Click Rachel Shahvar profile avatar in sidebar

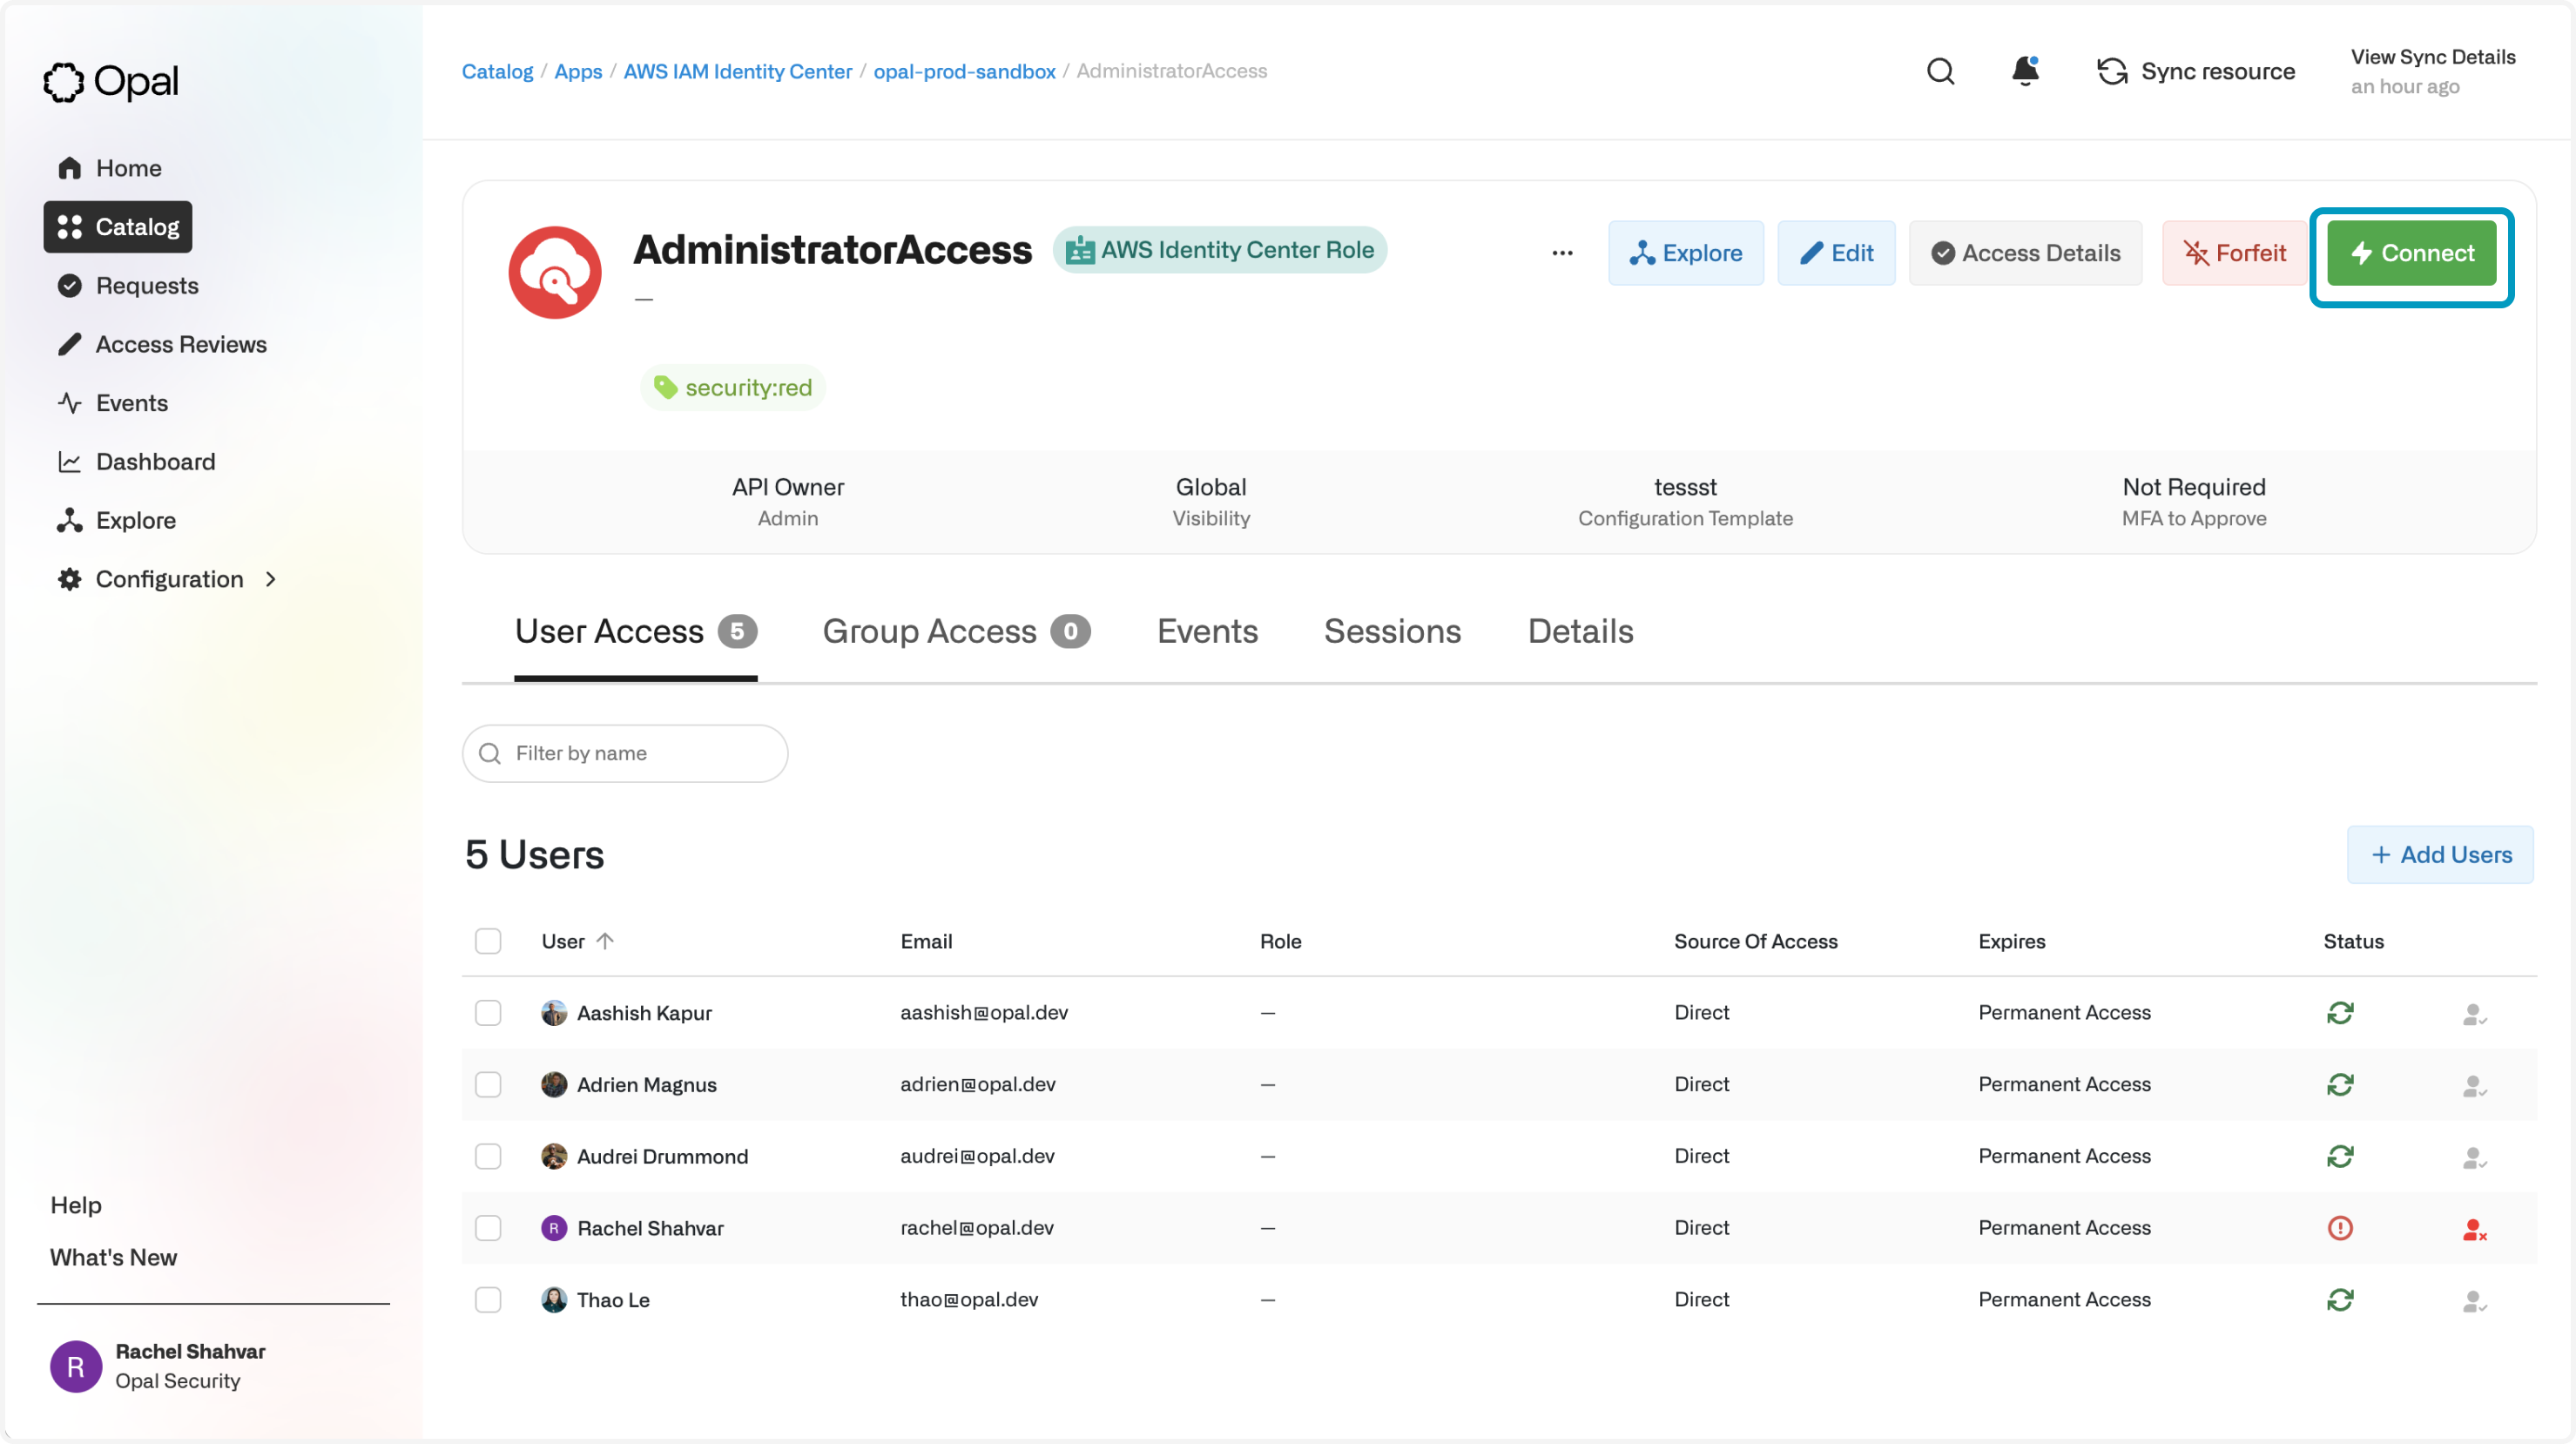(76, 1367)
